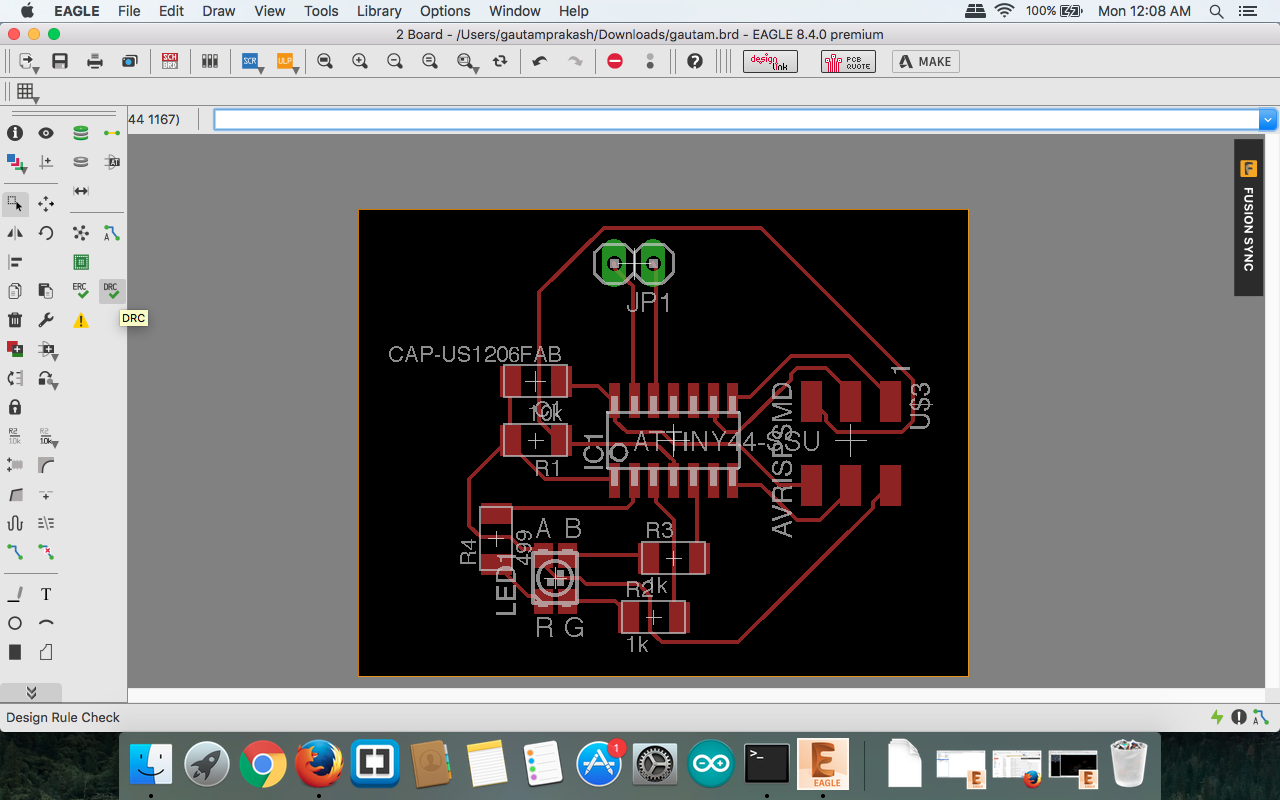Open the zoom select dropdown icon
The image size is (1280, 800).
click(466, 61)
